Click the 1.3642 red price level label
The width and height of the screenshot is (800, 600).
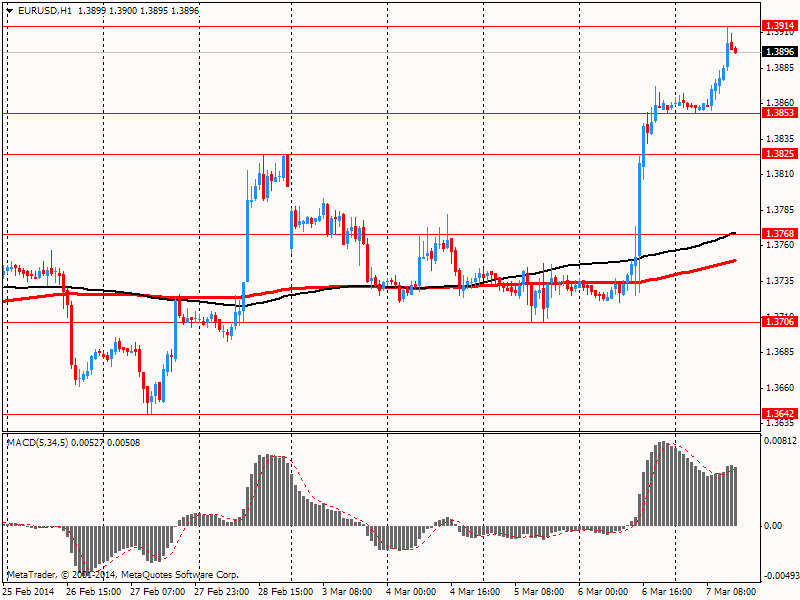(x=780, y=414)
